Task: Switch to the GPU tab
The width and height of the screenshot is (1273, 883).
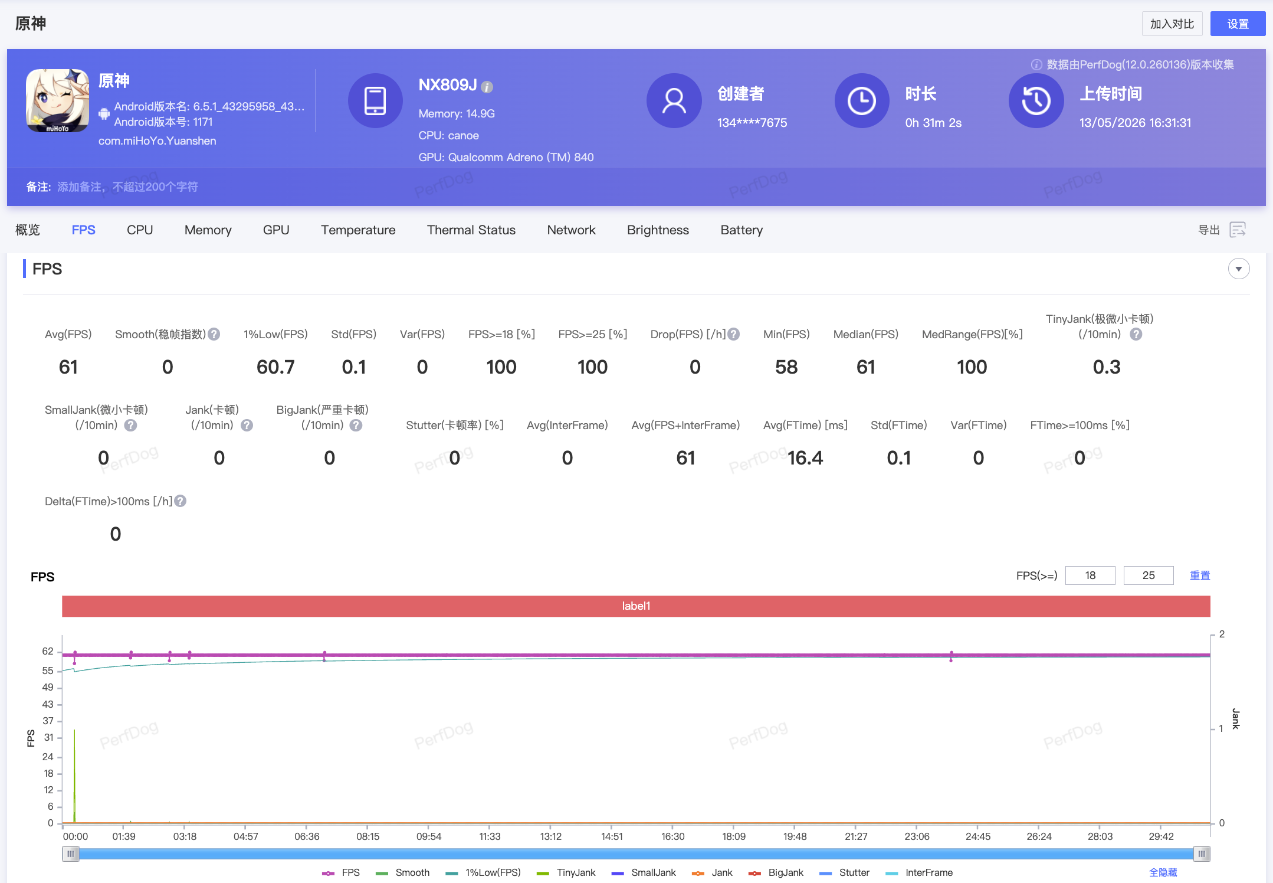Action: pos(276,230)
